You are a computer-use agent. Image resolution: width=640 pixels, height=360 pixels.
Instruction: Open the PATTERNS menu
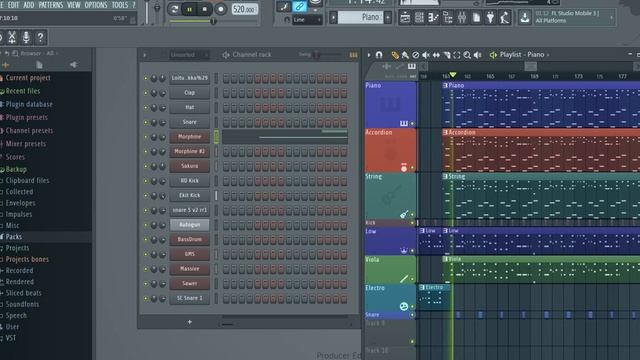(51, 5)
